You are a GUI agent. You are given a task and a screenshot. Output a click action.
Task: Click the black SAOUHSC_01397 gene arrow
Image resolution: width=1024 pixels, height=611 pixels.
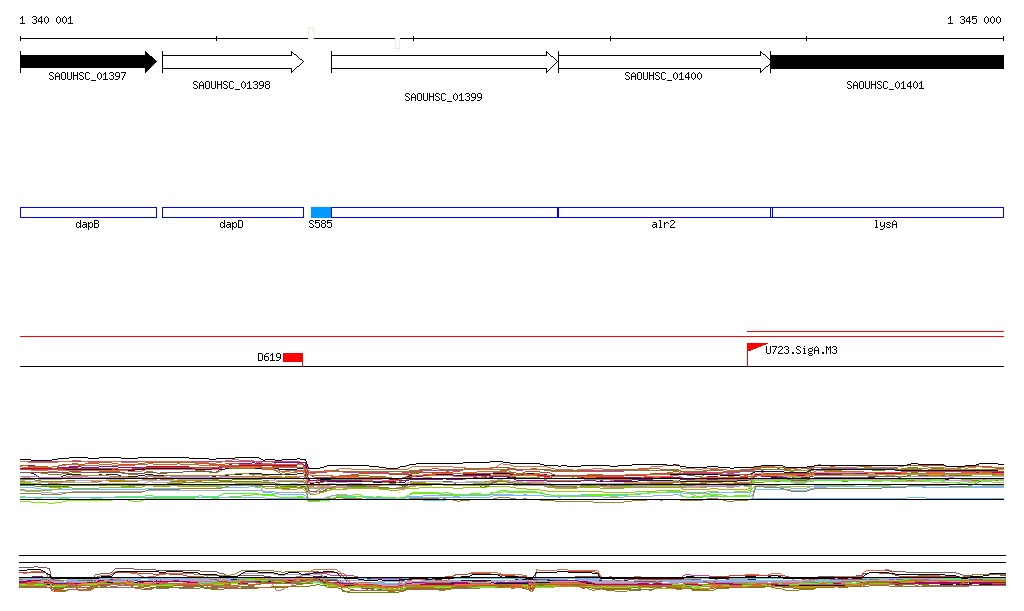click(87, 62)
